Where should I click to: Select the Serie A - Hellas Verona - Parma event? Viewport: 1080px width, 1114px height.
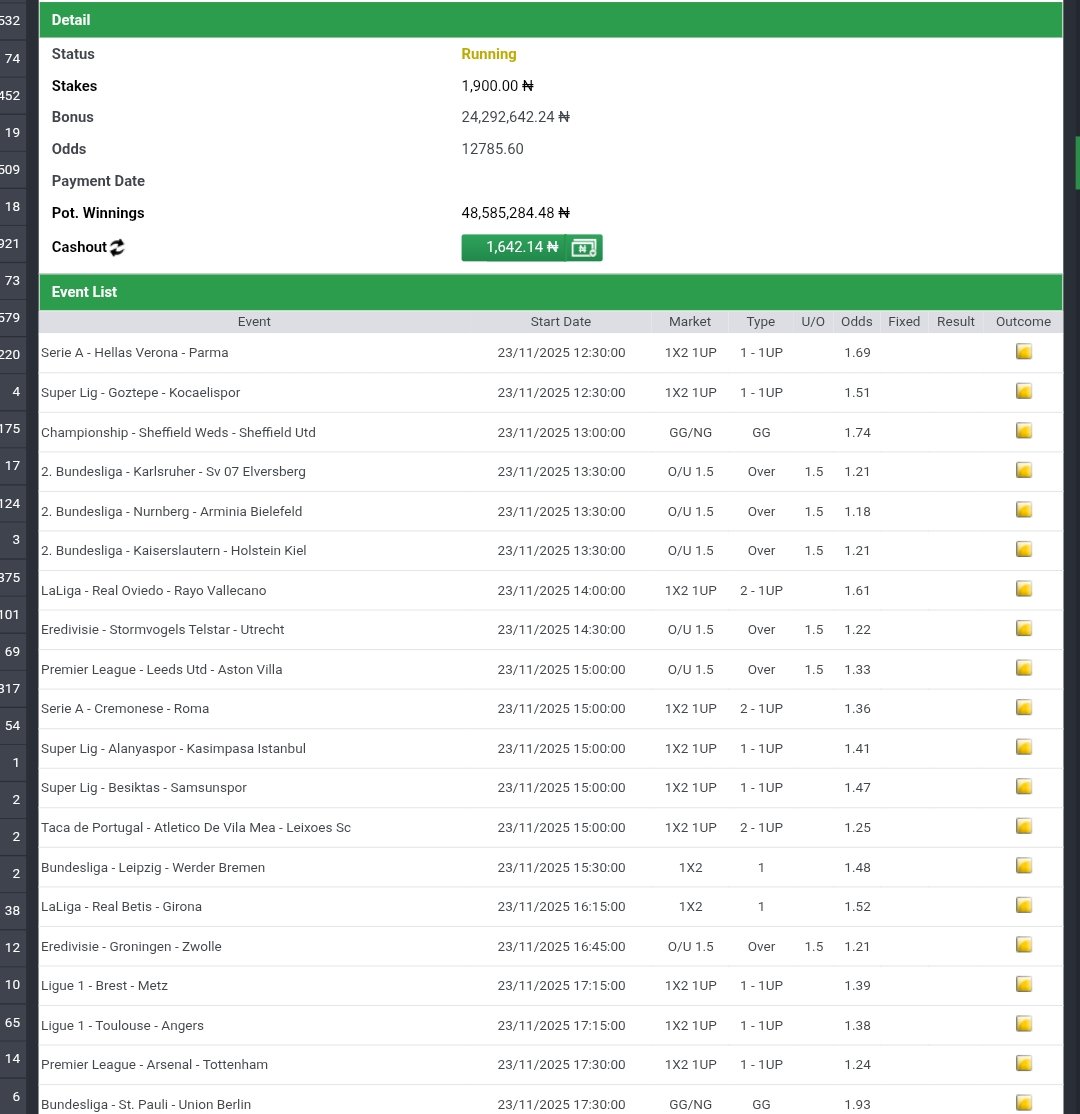[x=135, y=352]
